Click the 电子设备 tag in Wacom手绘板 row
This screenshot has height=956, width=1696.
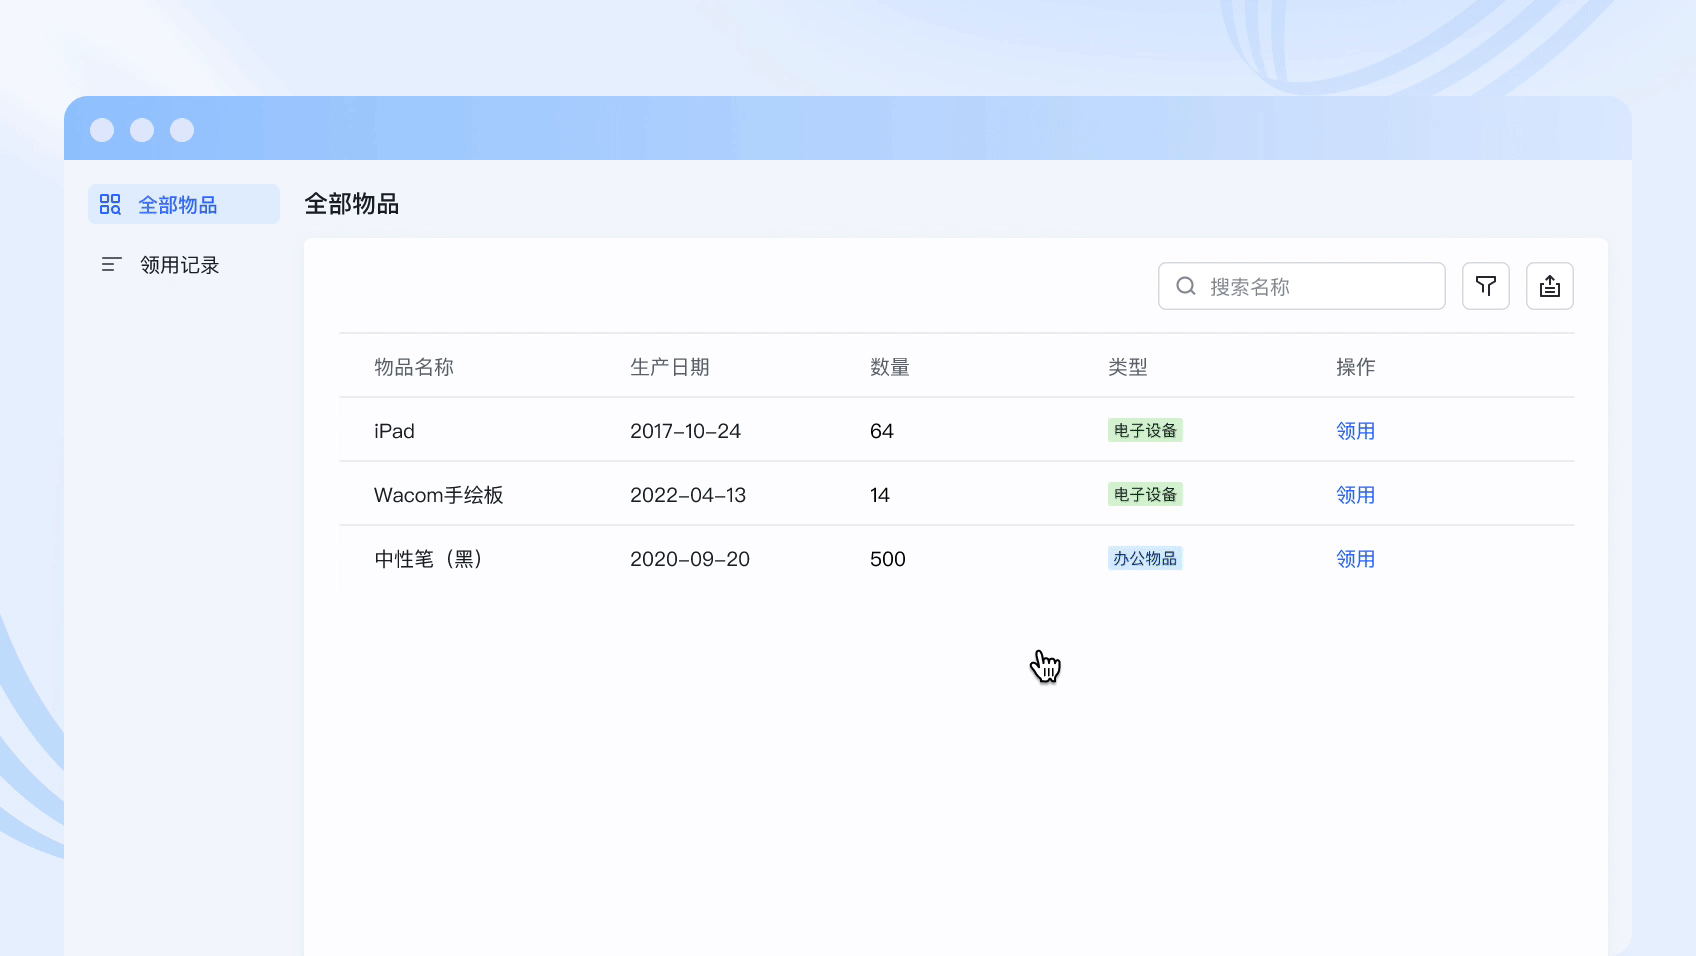1145,494
